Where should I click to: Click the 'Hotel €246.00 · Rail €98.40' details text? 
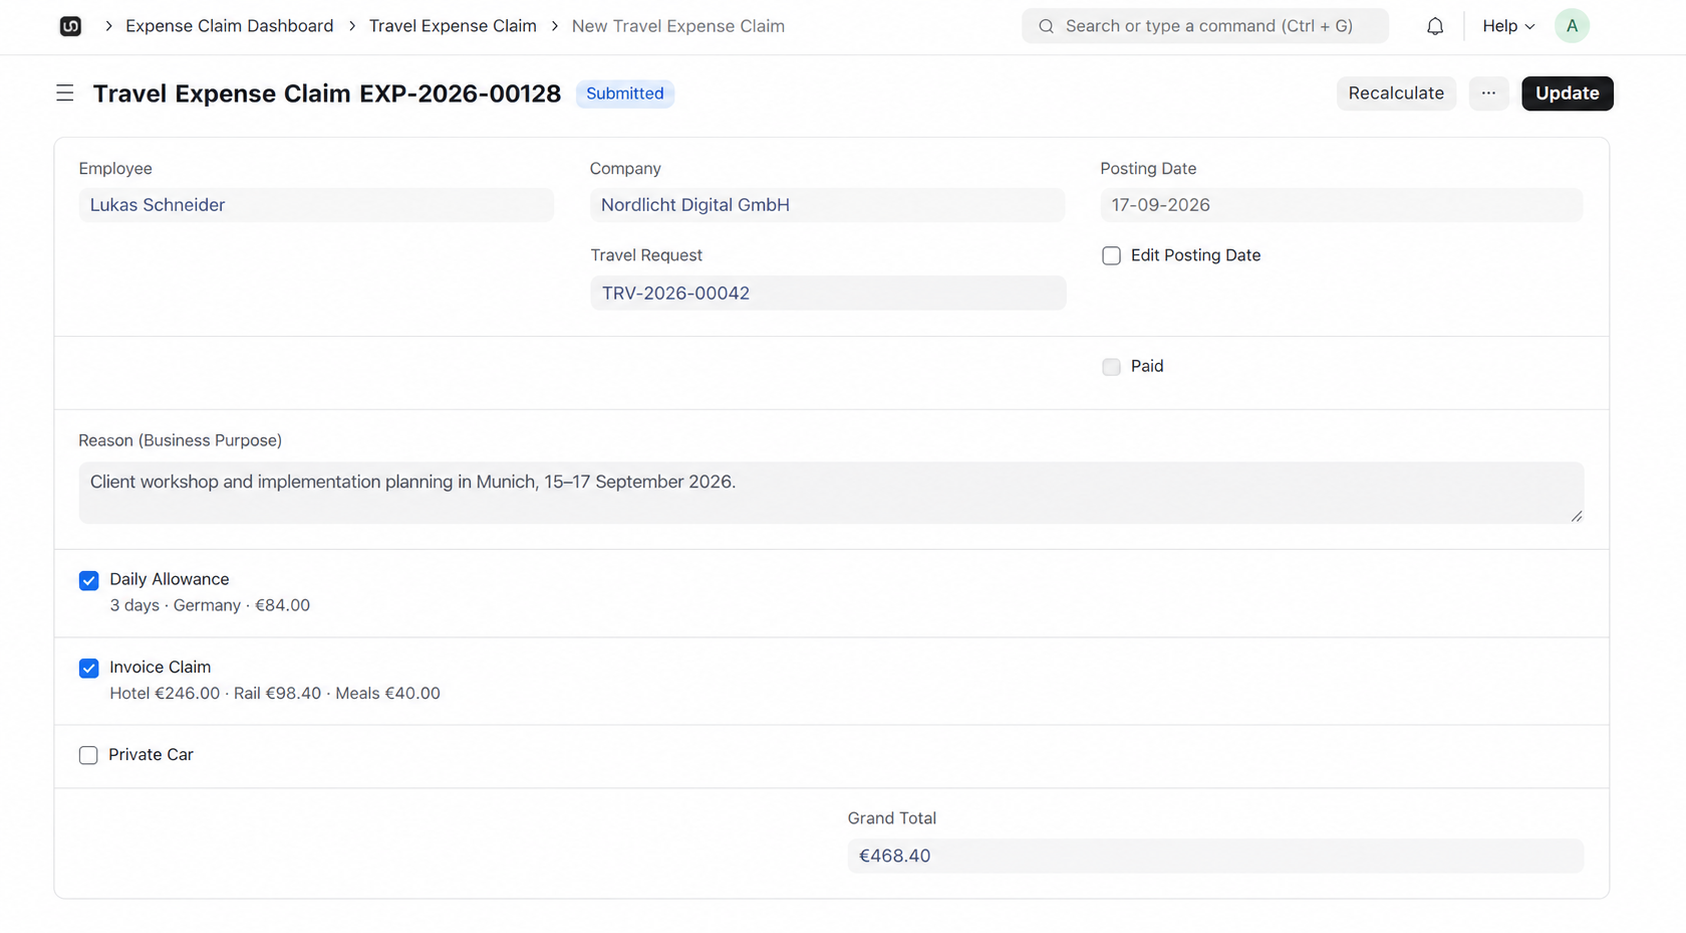pos(275,693)
